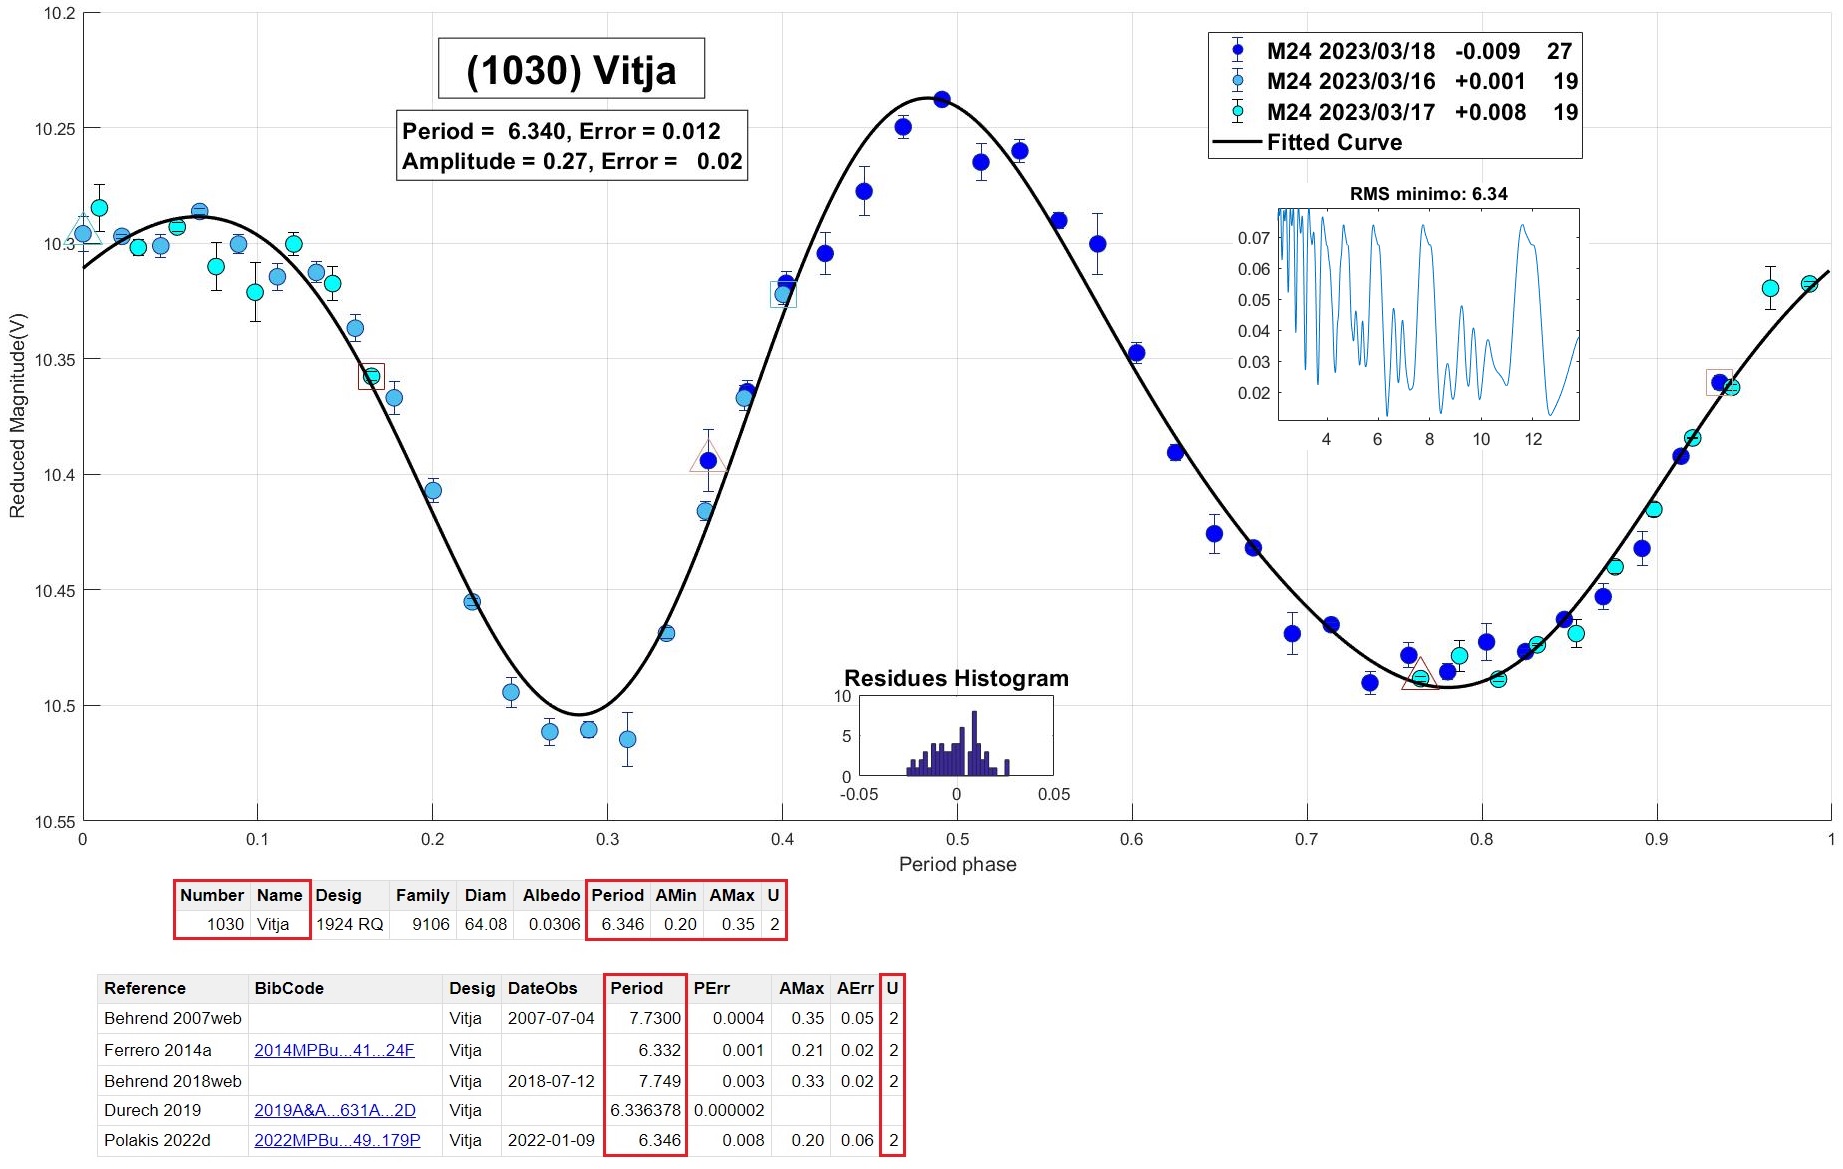The width and height of the screenshot is (1843, 1169).
Task: Select the Durech 2019 reference cell
Action: point(152,1110)
